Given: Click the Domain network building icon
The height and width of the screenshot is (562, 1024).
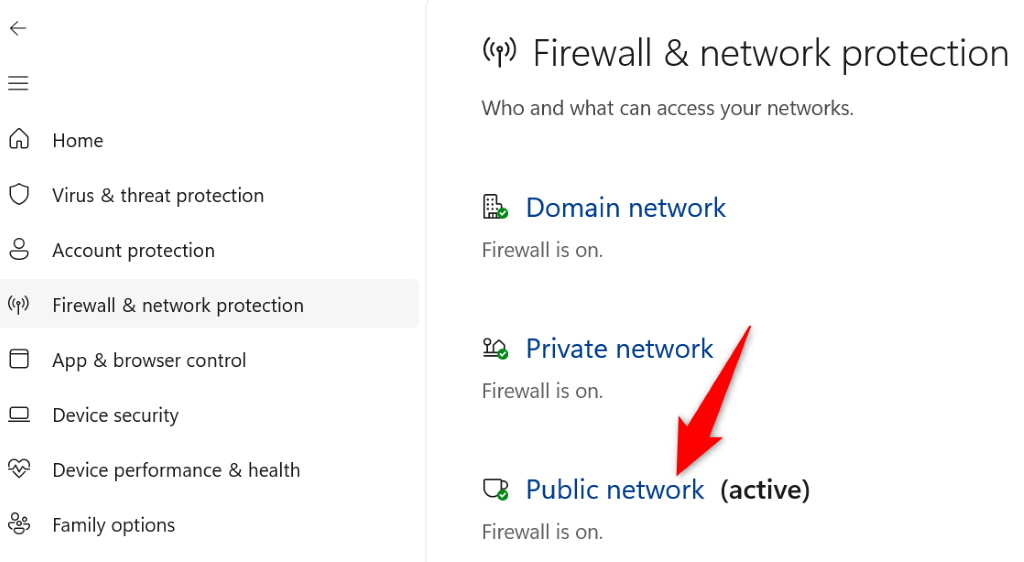Looking at the screenshot, I should (495, 208).
